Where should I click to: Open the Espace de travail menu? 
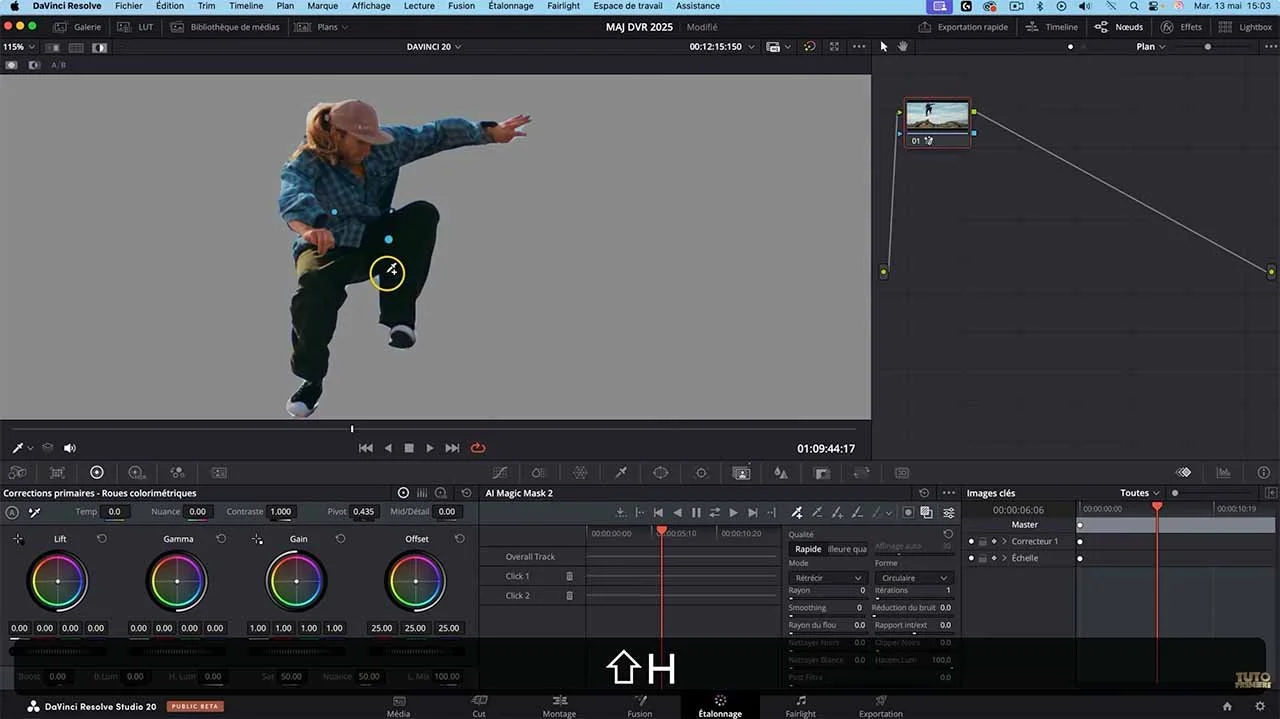(628, 6)
